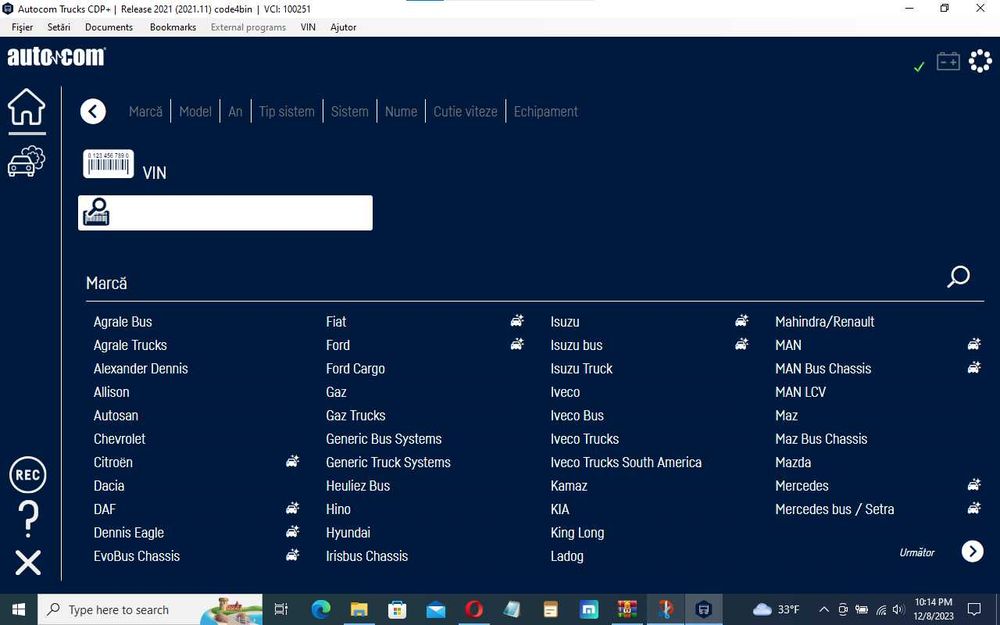Start recording with the REC icon
Screen dimensions: 1000x625
(x=28, y=475)
